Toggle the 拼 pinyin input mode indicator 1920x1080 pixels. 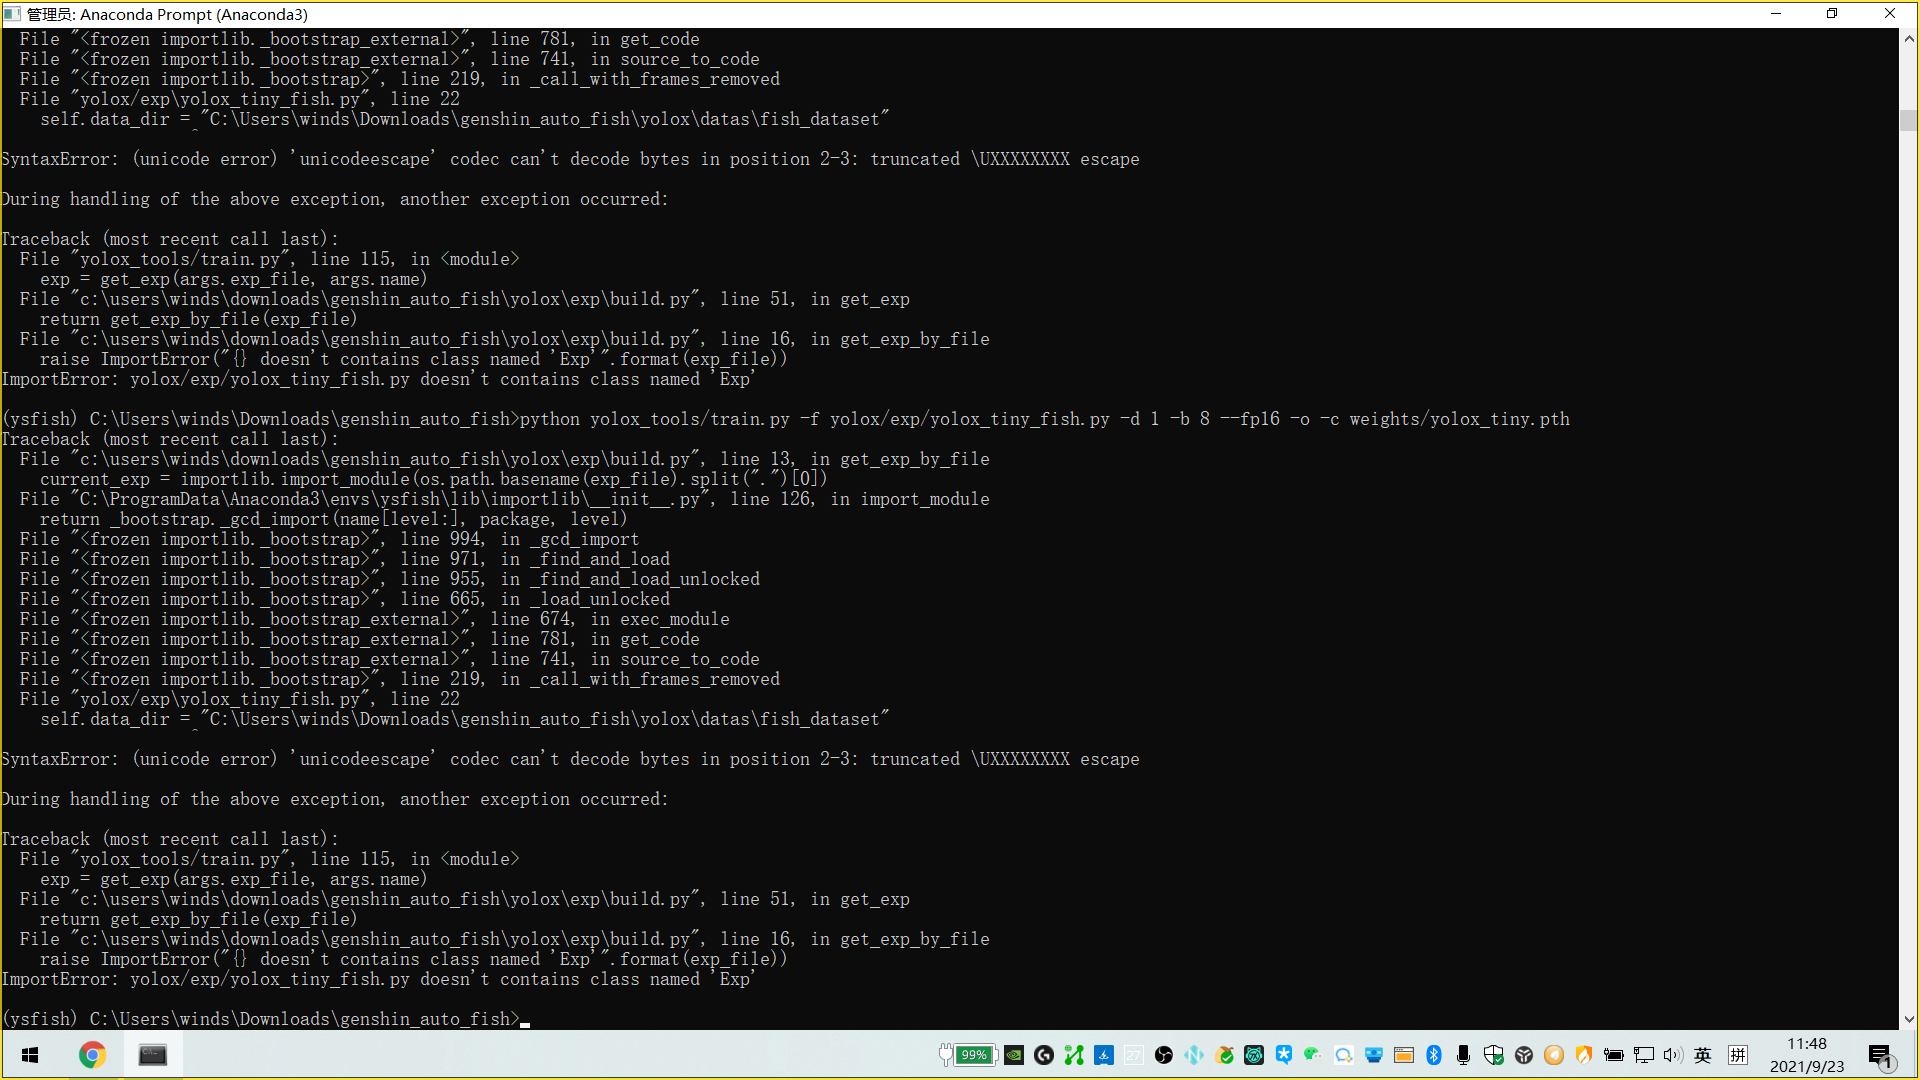point(1738,1055)
